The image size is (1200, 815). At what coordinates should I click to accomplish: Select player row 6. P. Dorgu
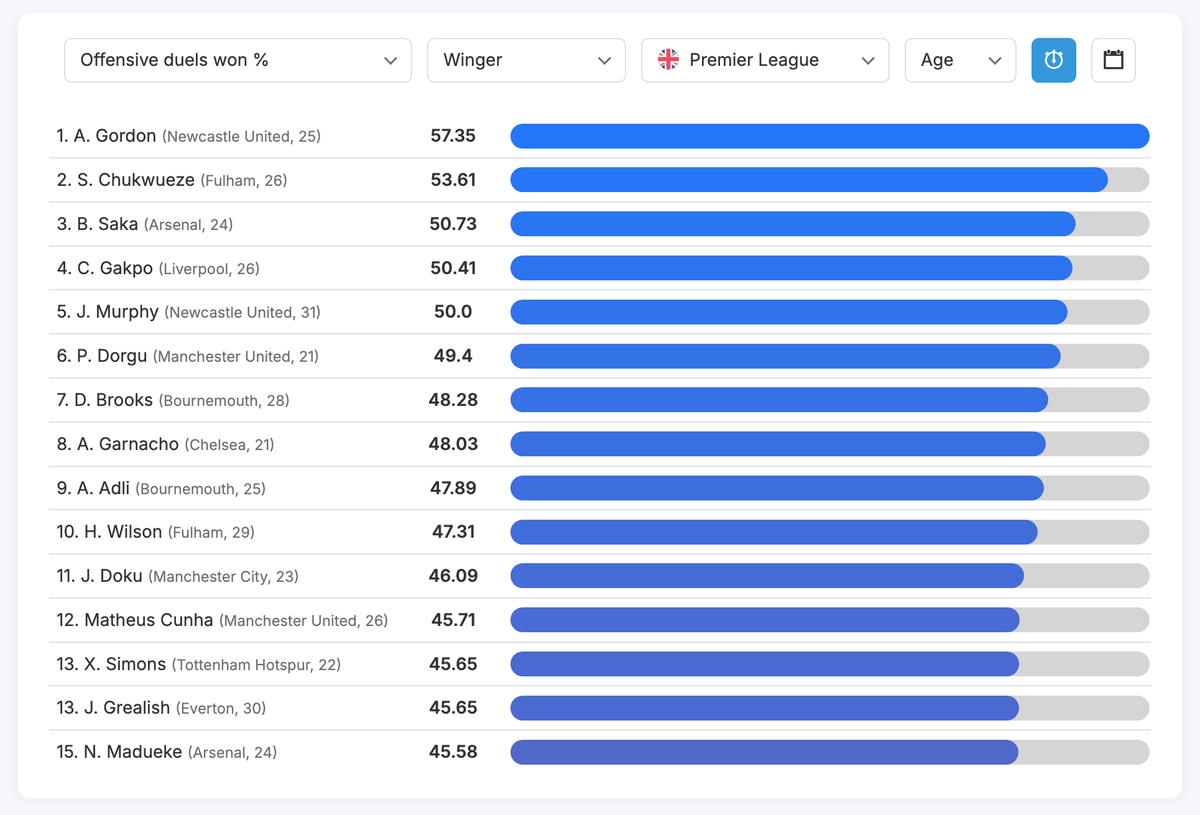point(602,356)
